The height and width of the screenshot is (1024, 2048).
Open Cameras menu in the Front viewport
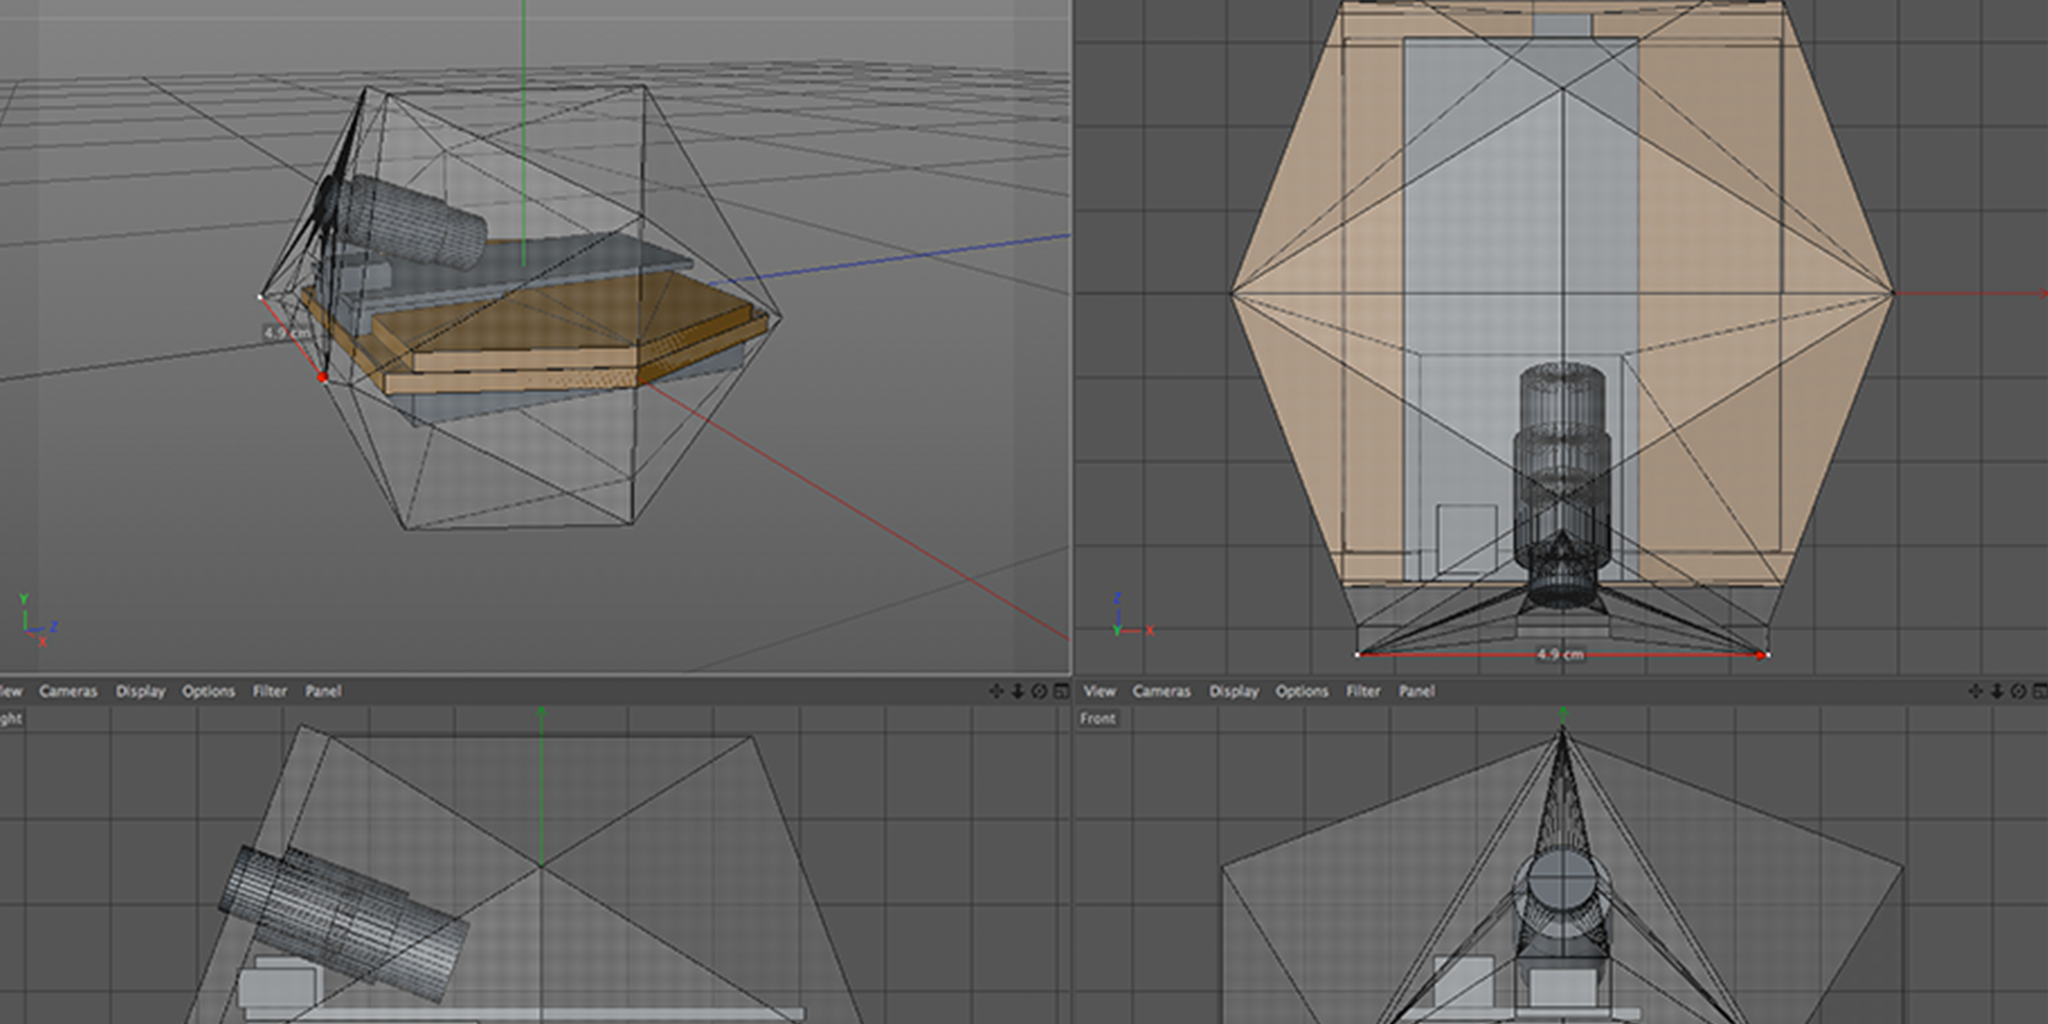[1161, 691]
